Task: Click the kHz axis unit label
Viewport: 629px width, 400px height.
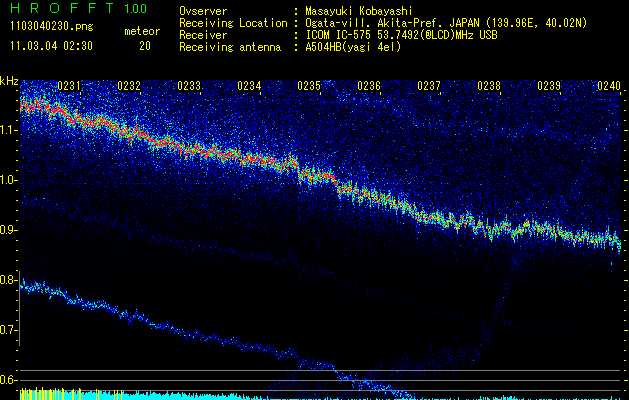Action: click(x=9, y=81)
